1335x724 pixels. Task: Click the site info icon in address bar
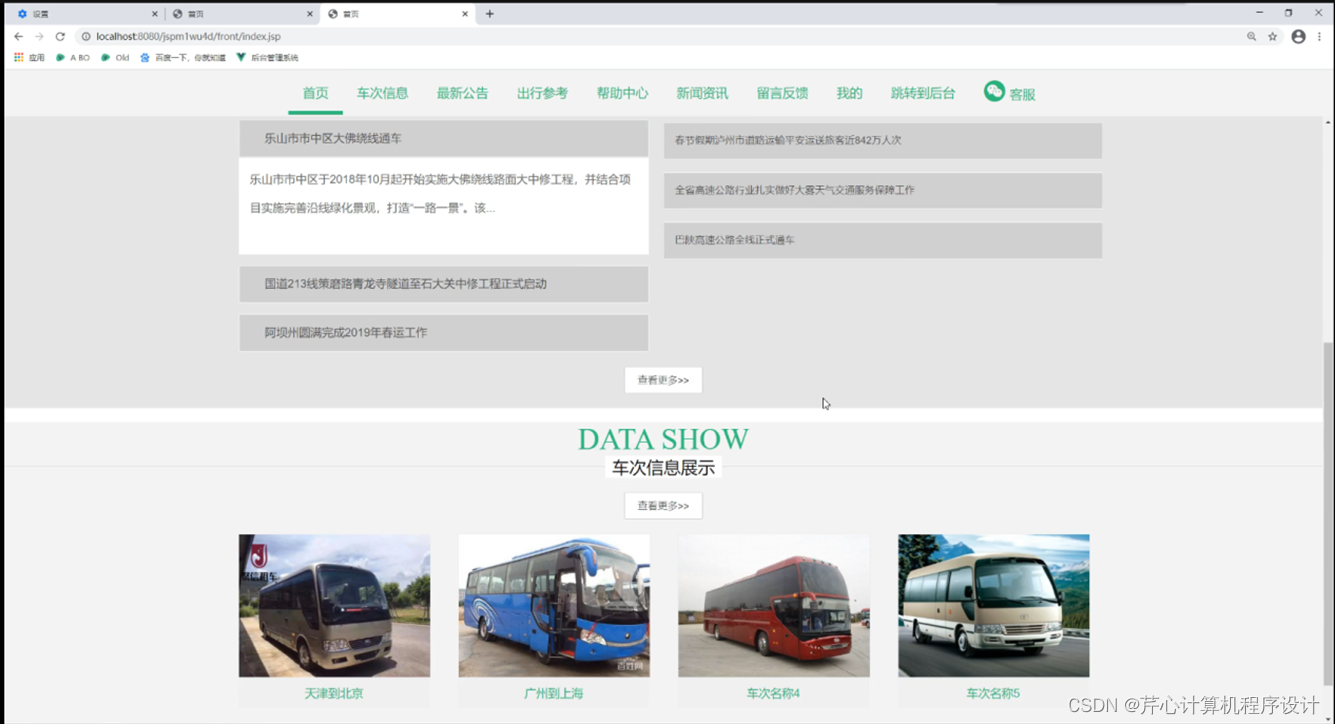(x=86, y=36)
